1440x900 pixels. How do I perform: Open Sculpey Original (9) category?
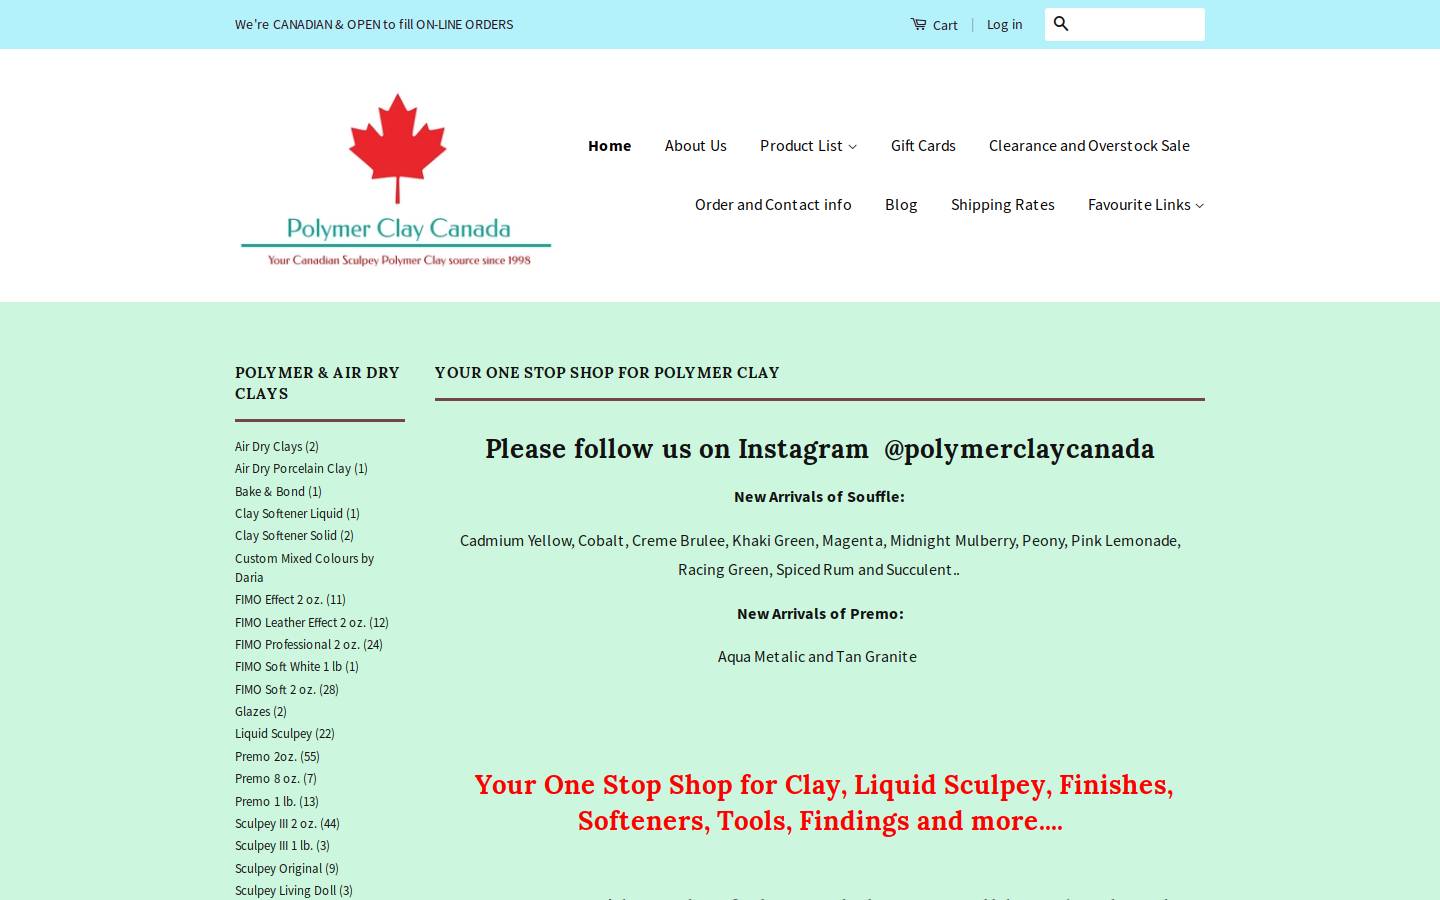[x=287, y=868]
